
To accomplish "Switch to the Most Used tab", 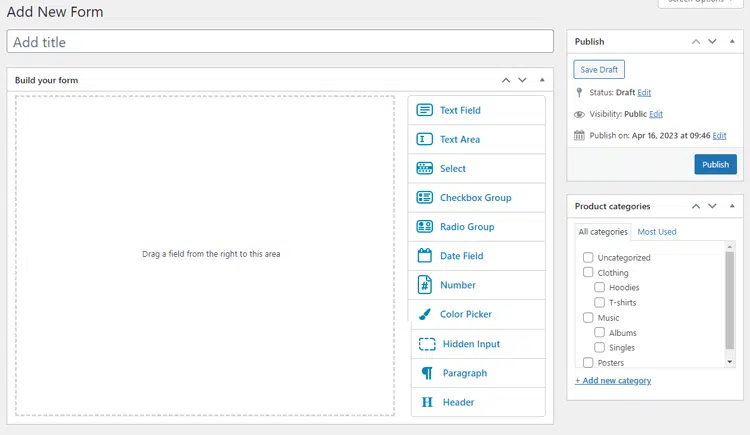I will pos(657,232).
